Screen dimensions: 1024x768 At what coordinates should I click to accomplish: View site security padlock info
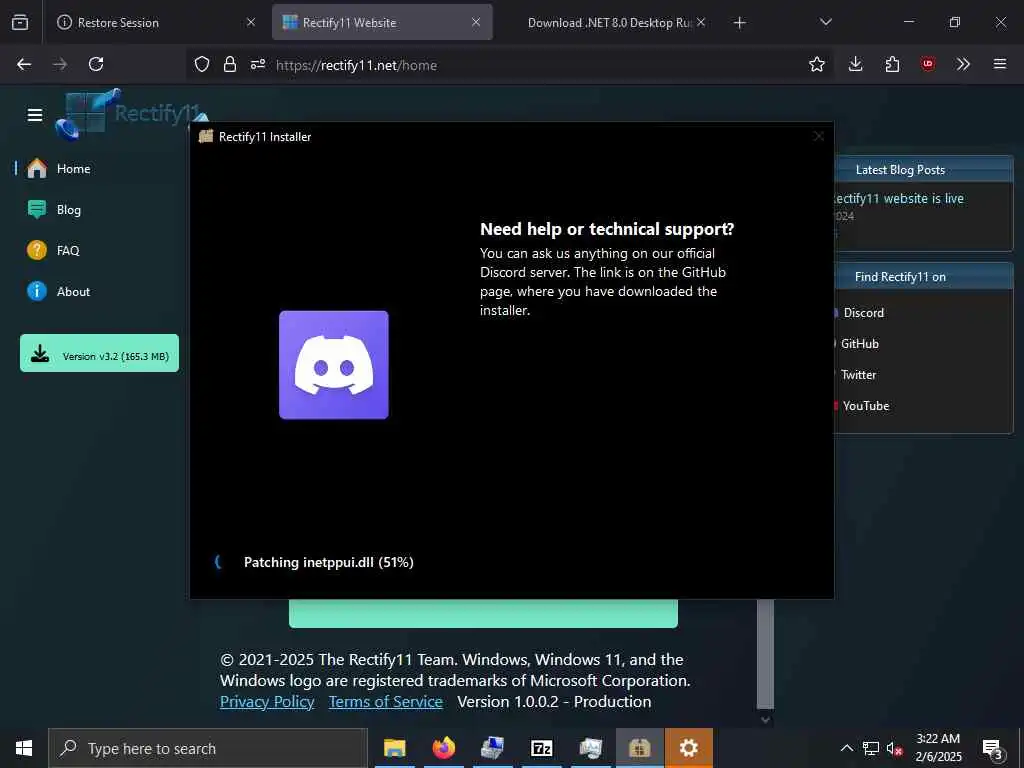tap(230, 64)
